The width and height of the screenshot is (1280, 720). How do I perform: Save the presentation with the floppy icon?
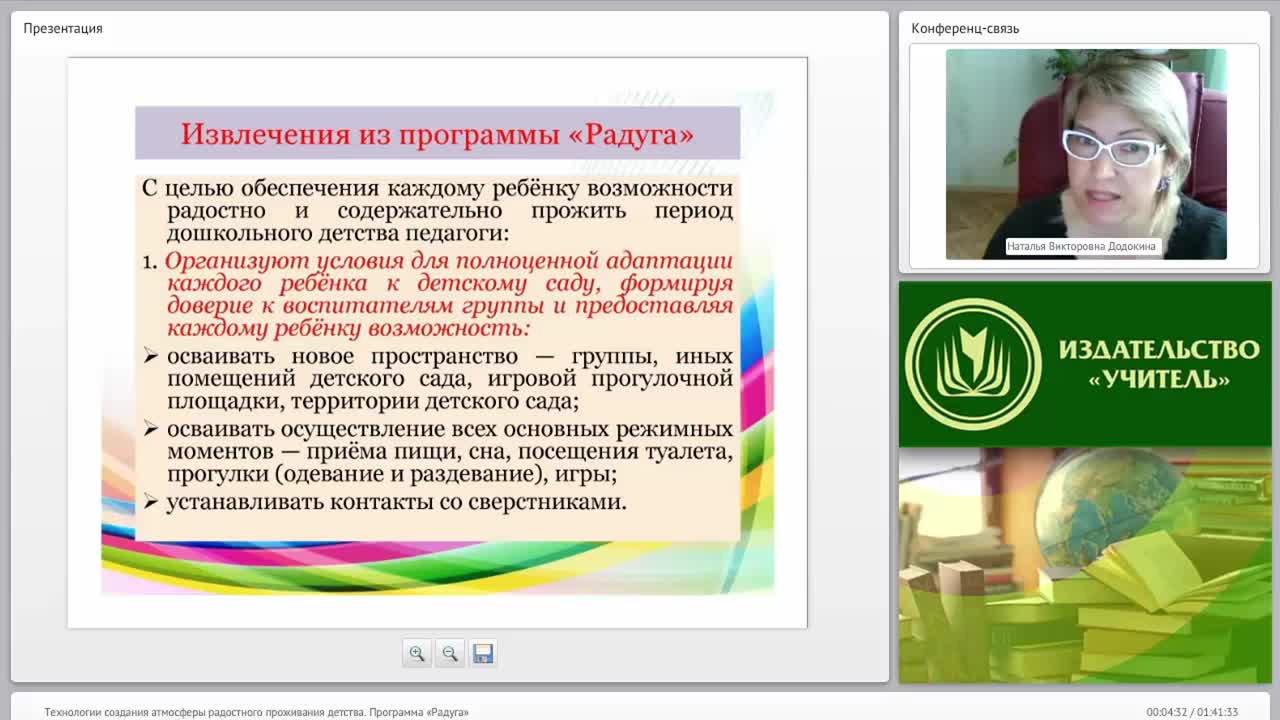(483, 653)
